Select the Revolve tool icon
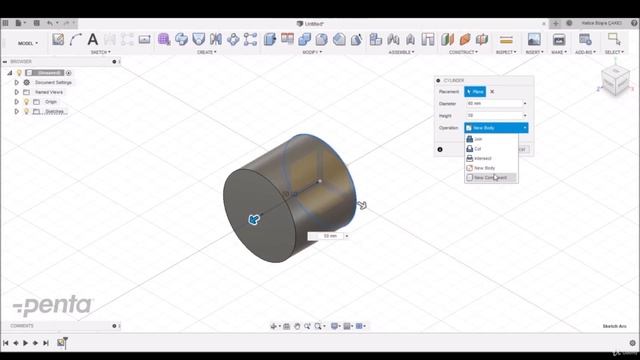The width and height of the screenshot is (640, 360). [181, 39]
